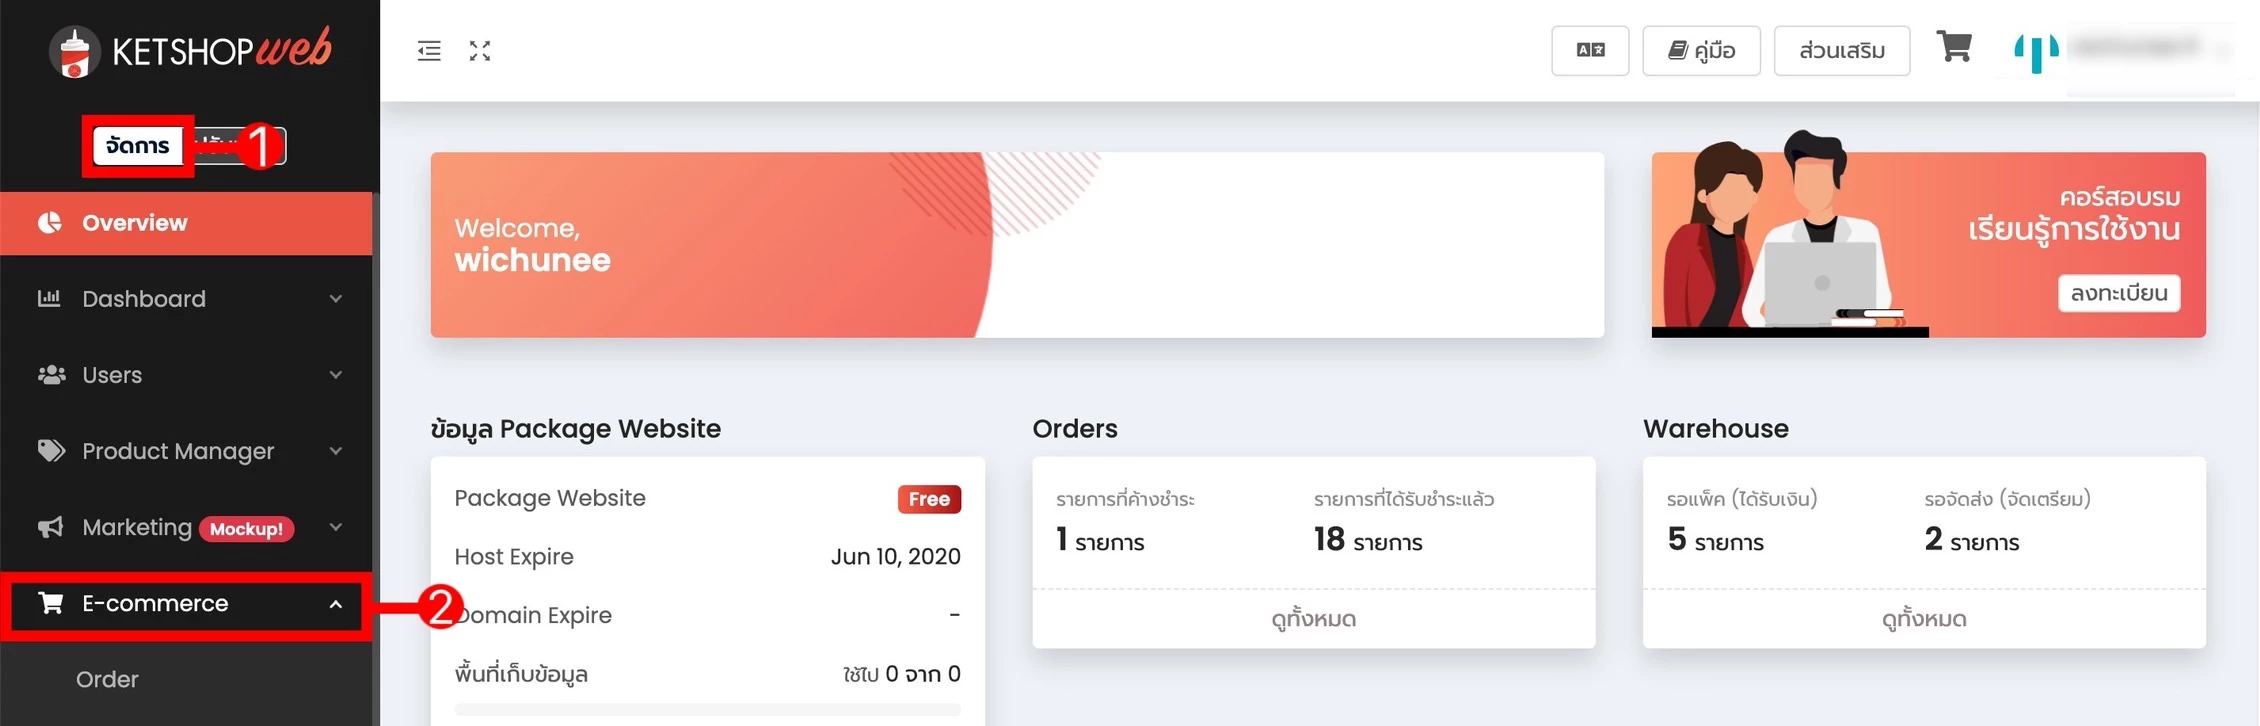Click the Product Manager tags icon
2260x726 pixels.
pos(51,450)
